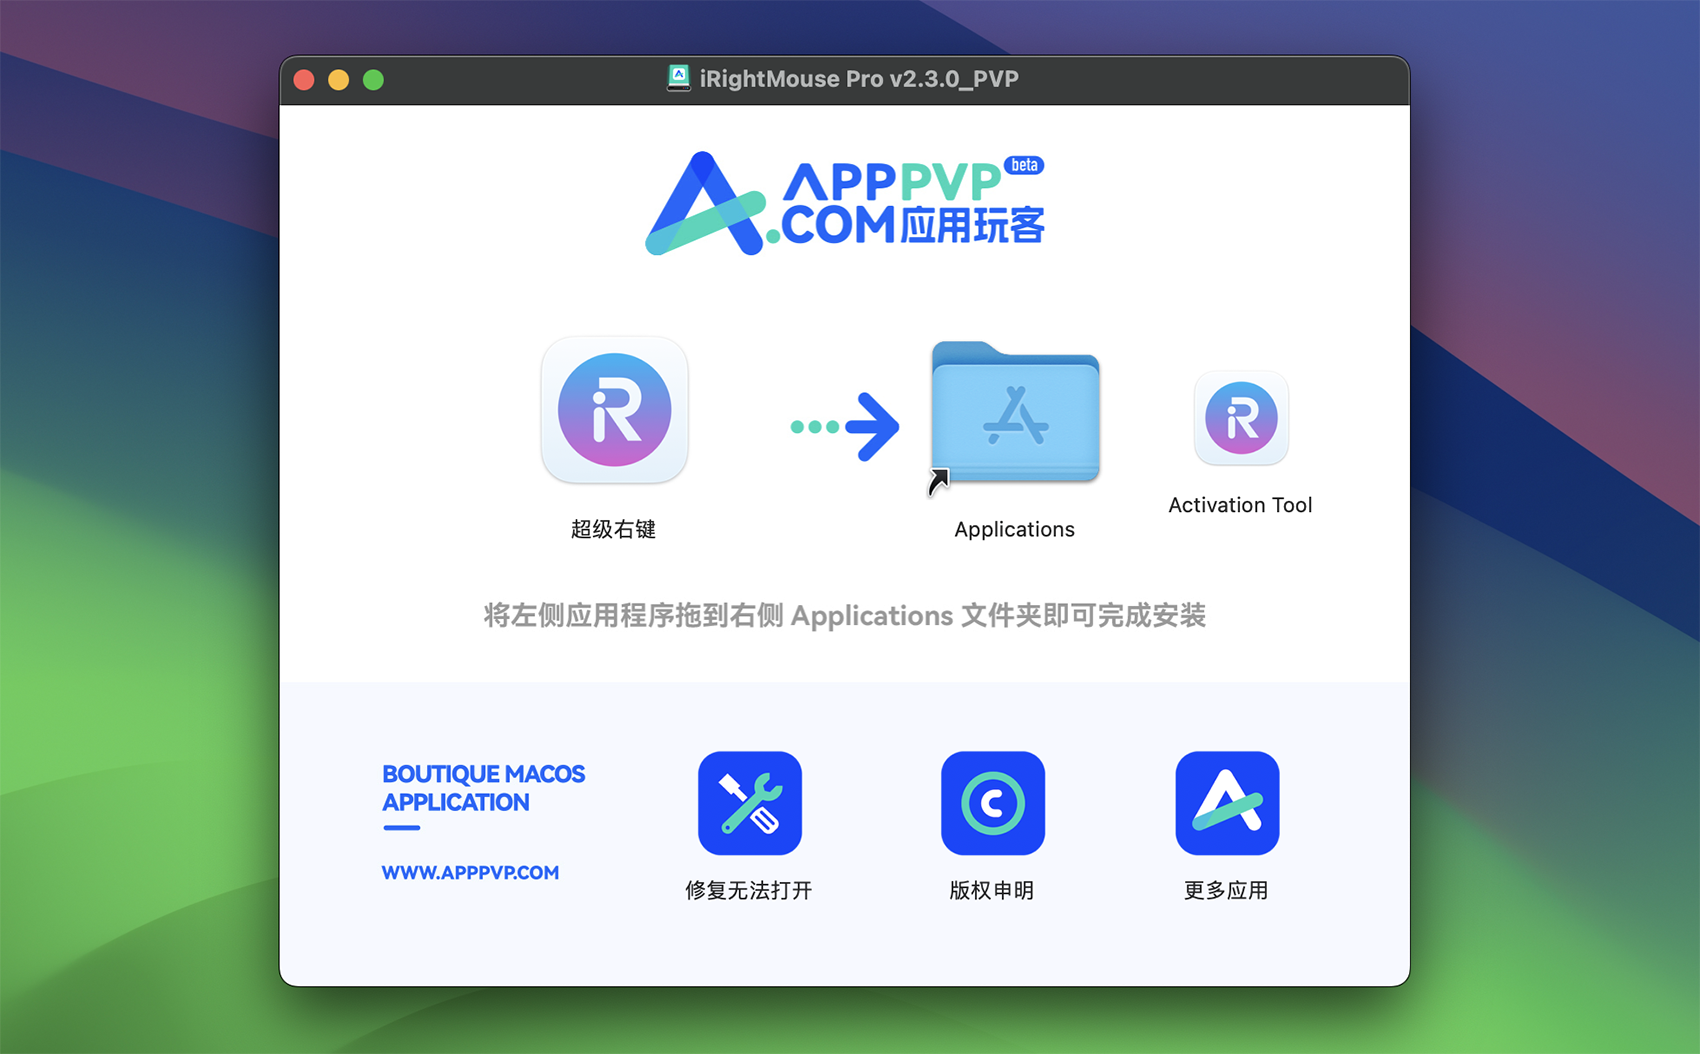Close the iRightMouse Pro window
This screenshot has width=1700, height=1054.
[x=305, y=80]
